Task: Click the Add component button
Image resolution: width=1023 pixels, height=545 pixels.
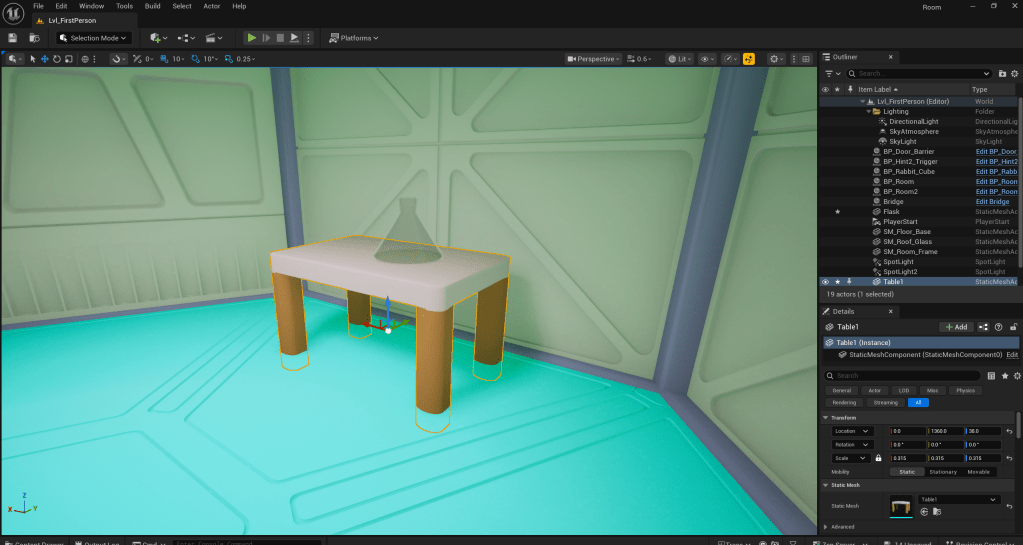Action: (x=956, y=327)
